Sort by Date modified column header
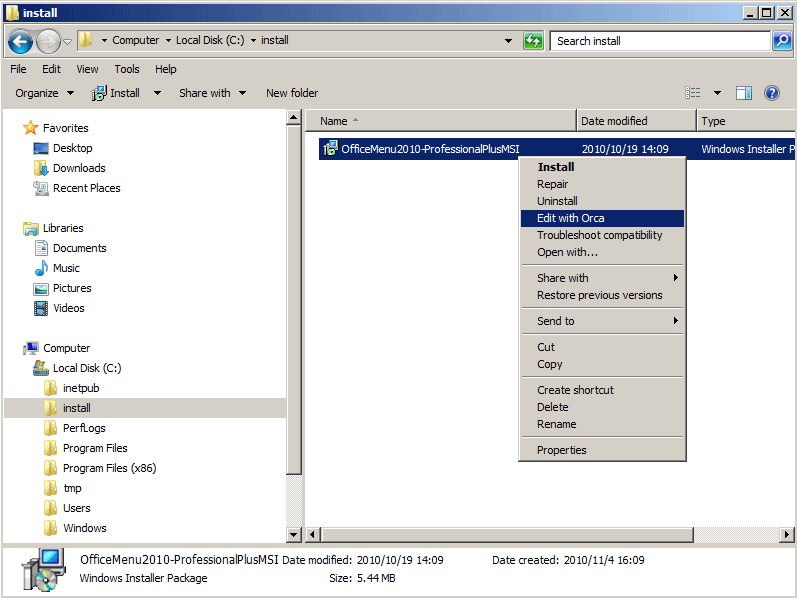This screenshot has width=797, height=598. click(x=636, y=121)
